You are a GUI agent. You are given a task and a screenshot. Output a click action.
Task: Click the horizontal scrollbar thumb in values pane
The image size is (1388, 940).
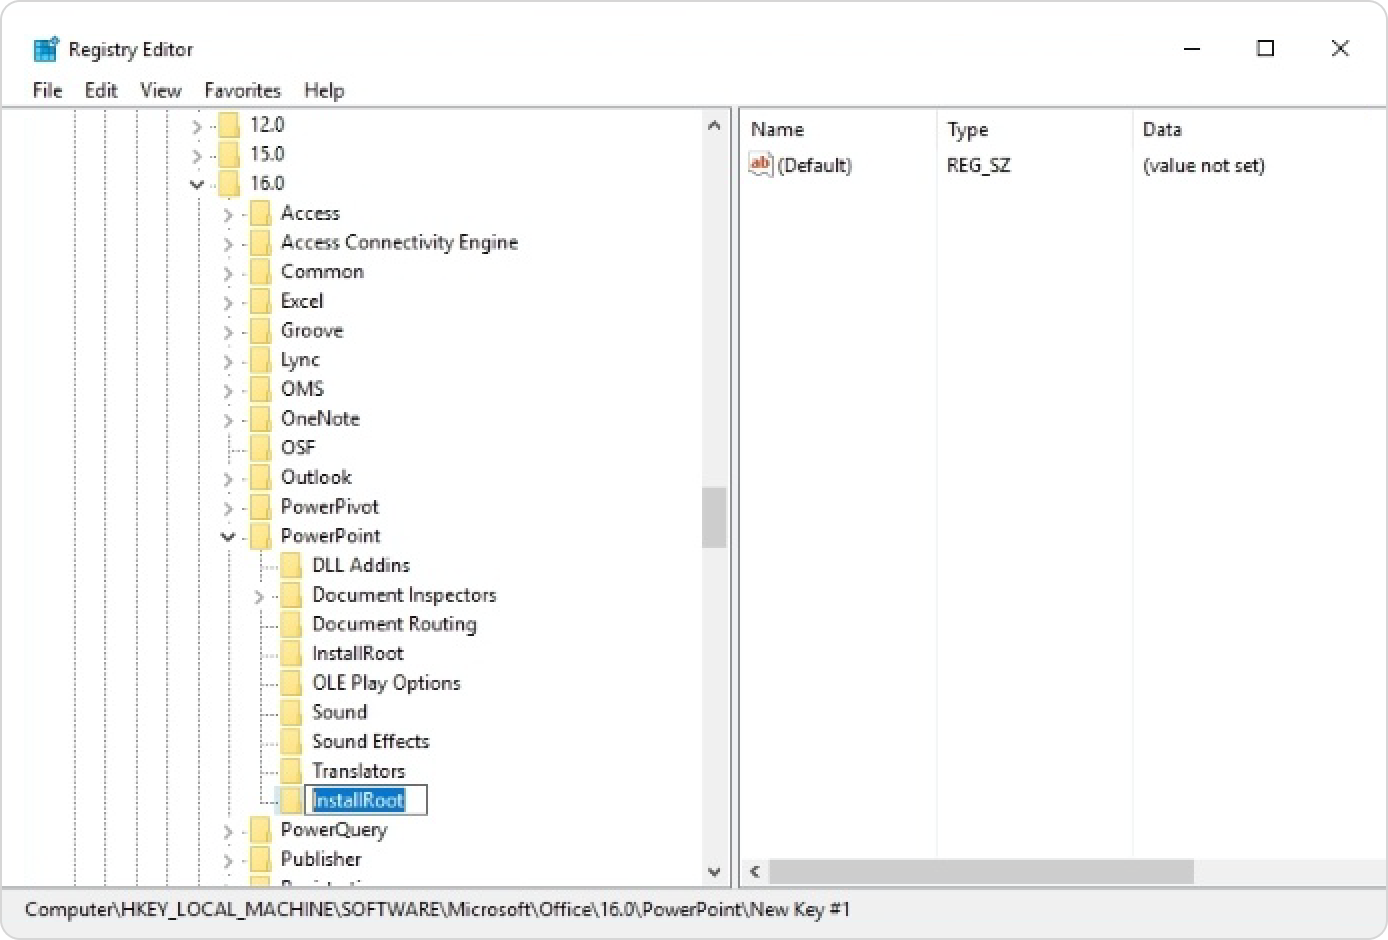pos(980,871)
